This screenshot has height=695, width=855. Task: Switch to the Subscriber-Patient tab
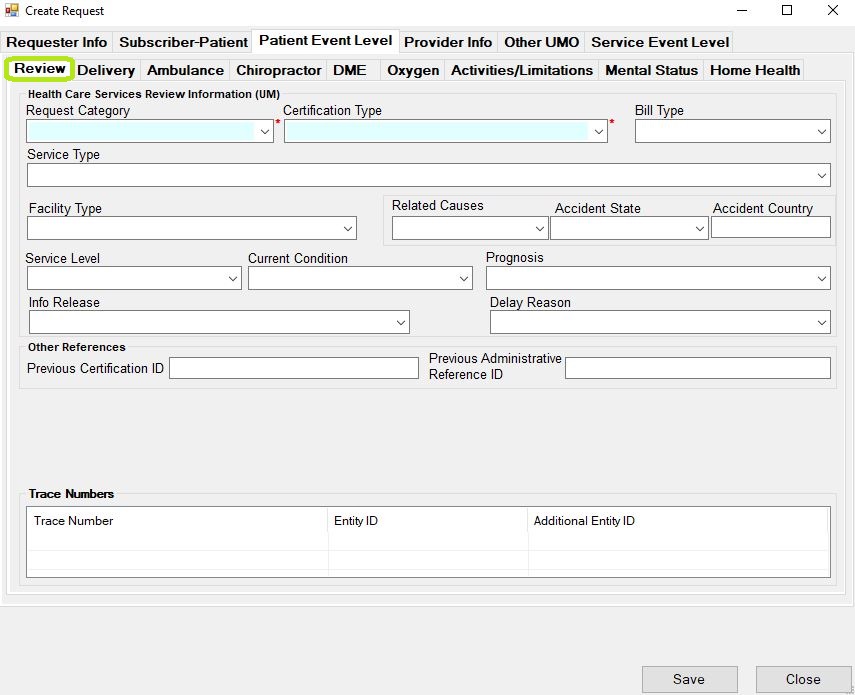coord(183,42)
